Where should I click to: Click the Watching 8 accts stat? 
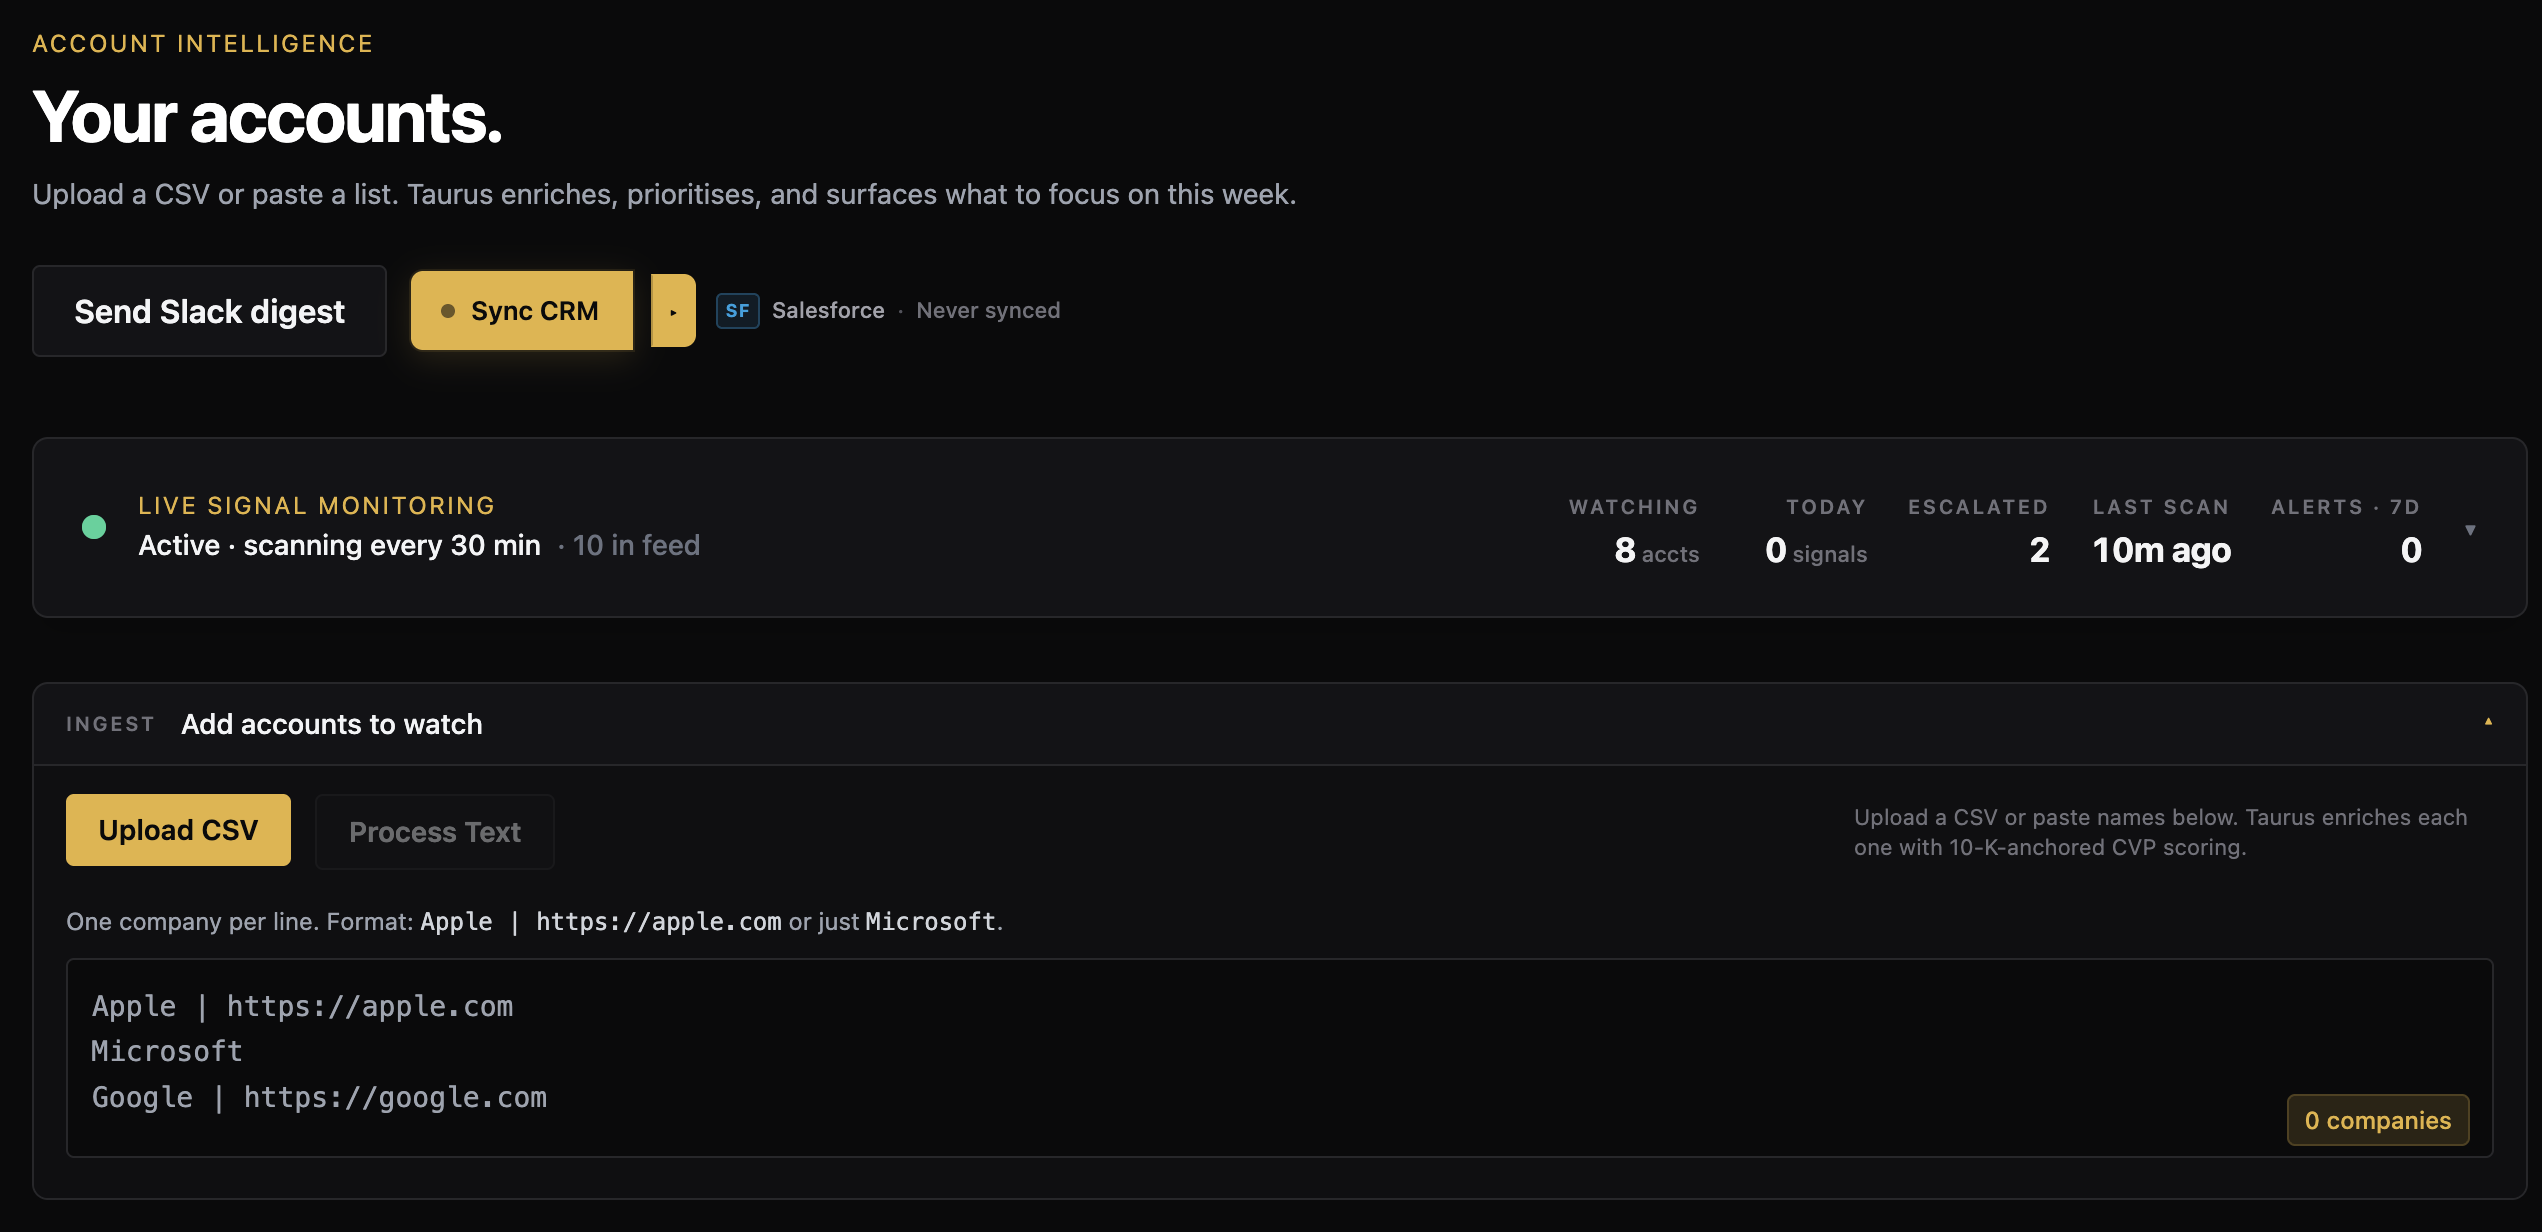(1634, 532)
